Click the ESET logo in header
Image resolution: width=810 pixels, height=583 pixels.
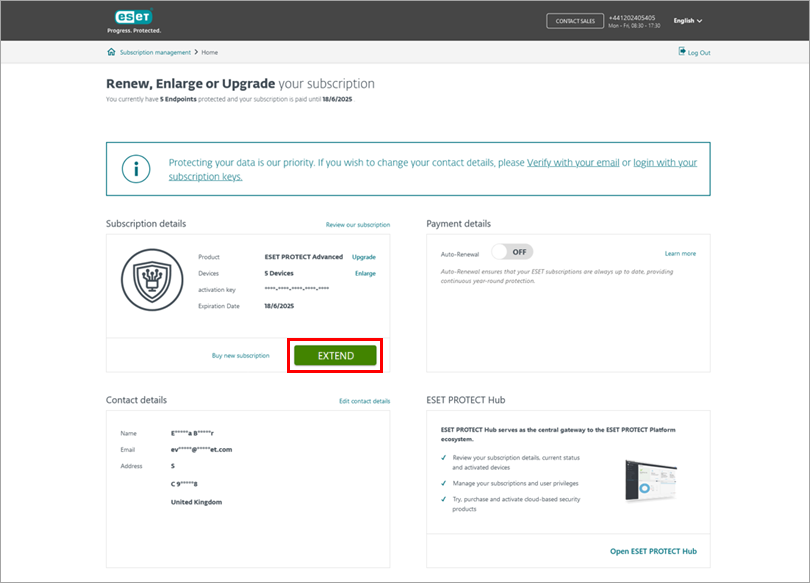[132, 18]
